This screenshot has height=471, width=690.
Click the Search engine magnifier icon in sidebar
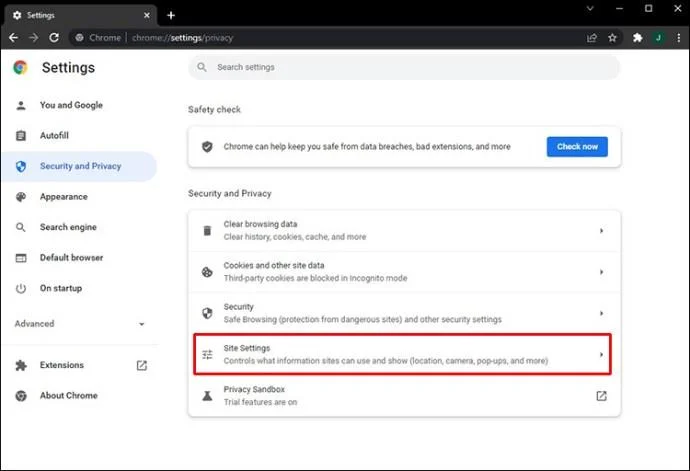point(21,227)
